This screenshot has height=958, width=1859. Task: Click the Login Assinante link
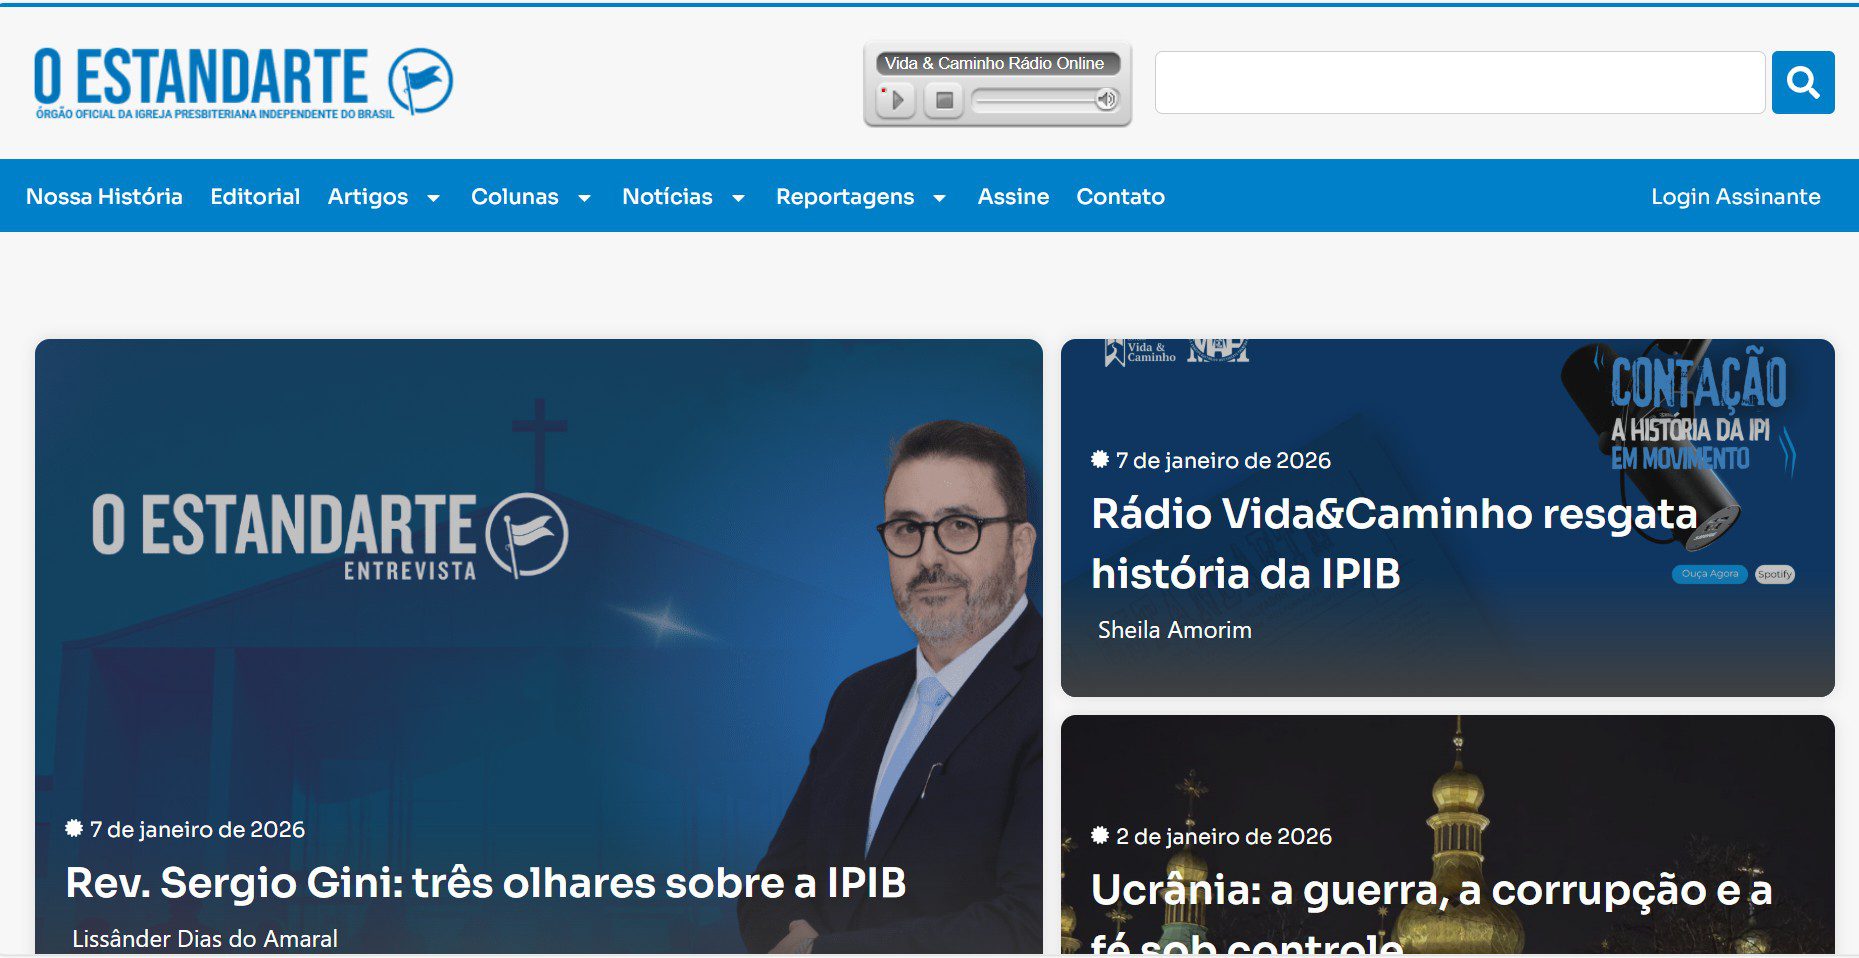[1735, 196]
